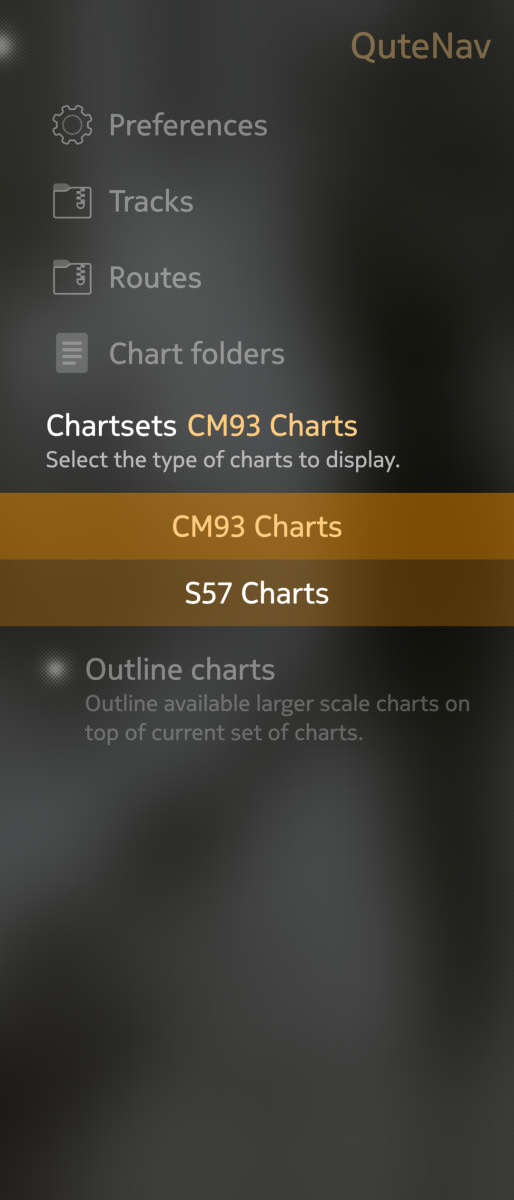Open the Routes menu entry
The height and width of the screenshot is (1200, 514).
click(155, 277)
